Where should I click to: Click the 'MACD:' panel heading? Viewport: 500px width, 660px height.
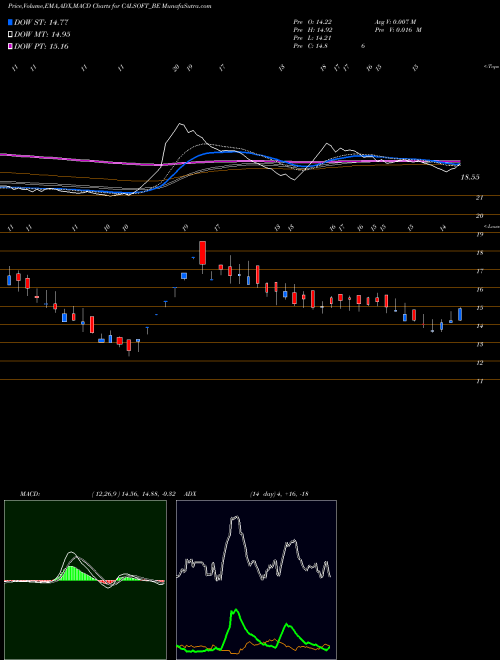coord(30,494)
